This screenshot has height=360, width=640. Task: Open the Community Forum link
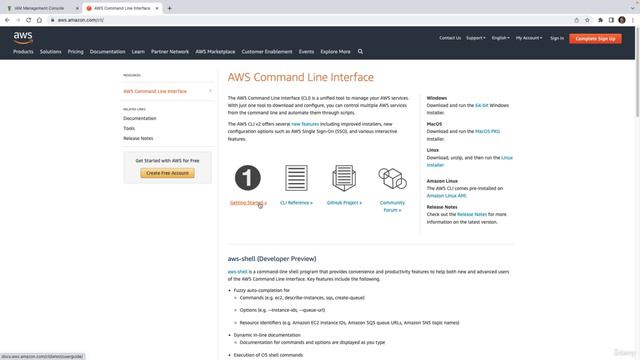[x=392, y=206]
